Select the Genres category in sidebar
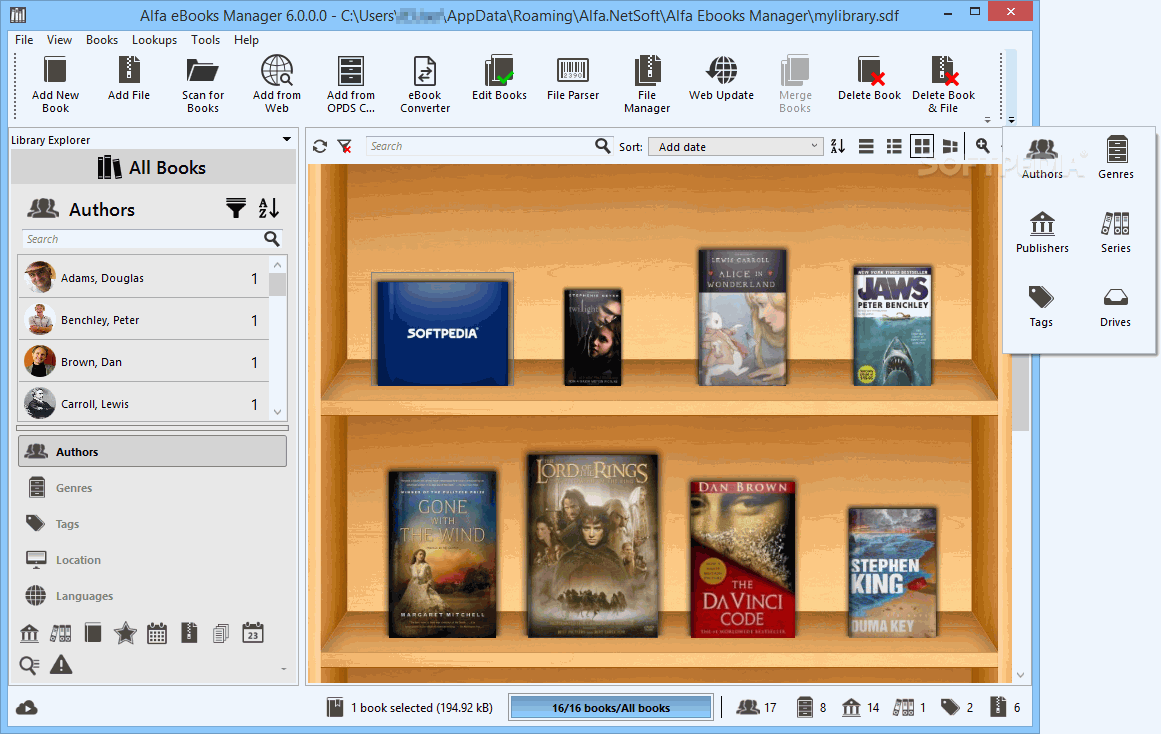 (153, 487)
